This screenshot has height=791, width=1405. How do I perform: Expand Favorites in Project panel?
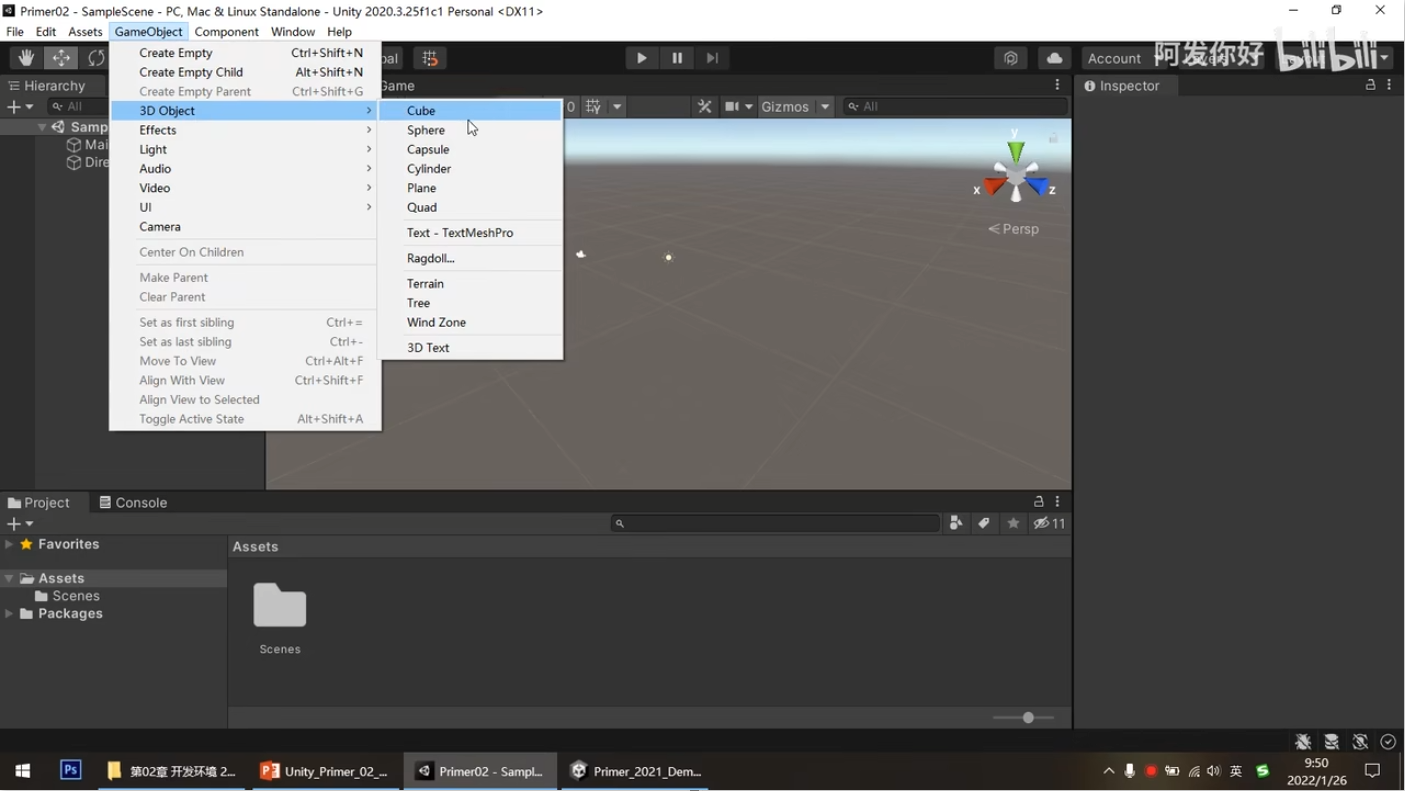click(x=9, y=544)
